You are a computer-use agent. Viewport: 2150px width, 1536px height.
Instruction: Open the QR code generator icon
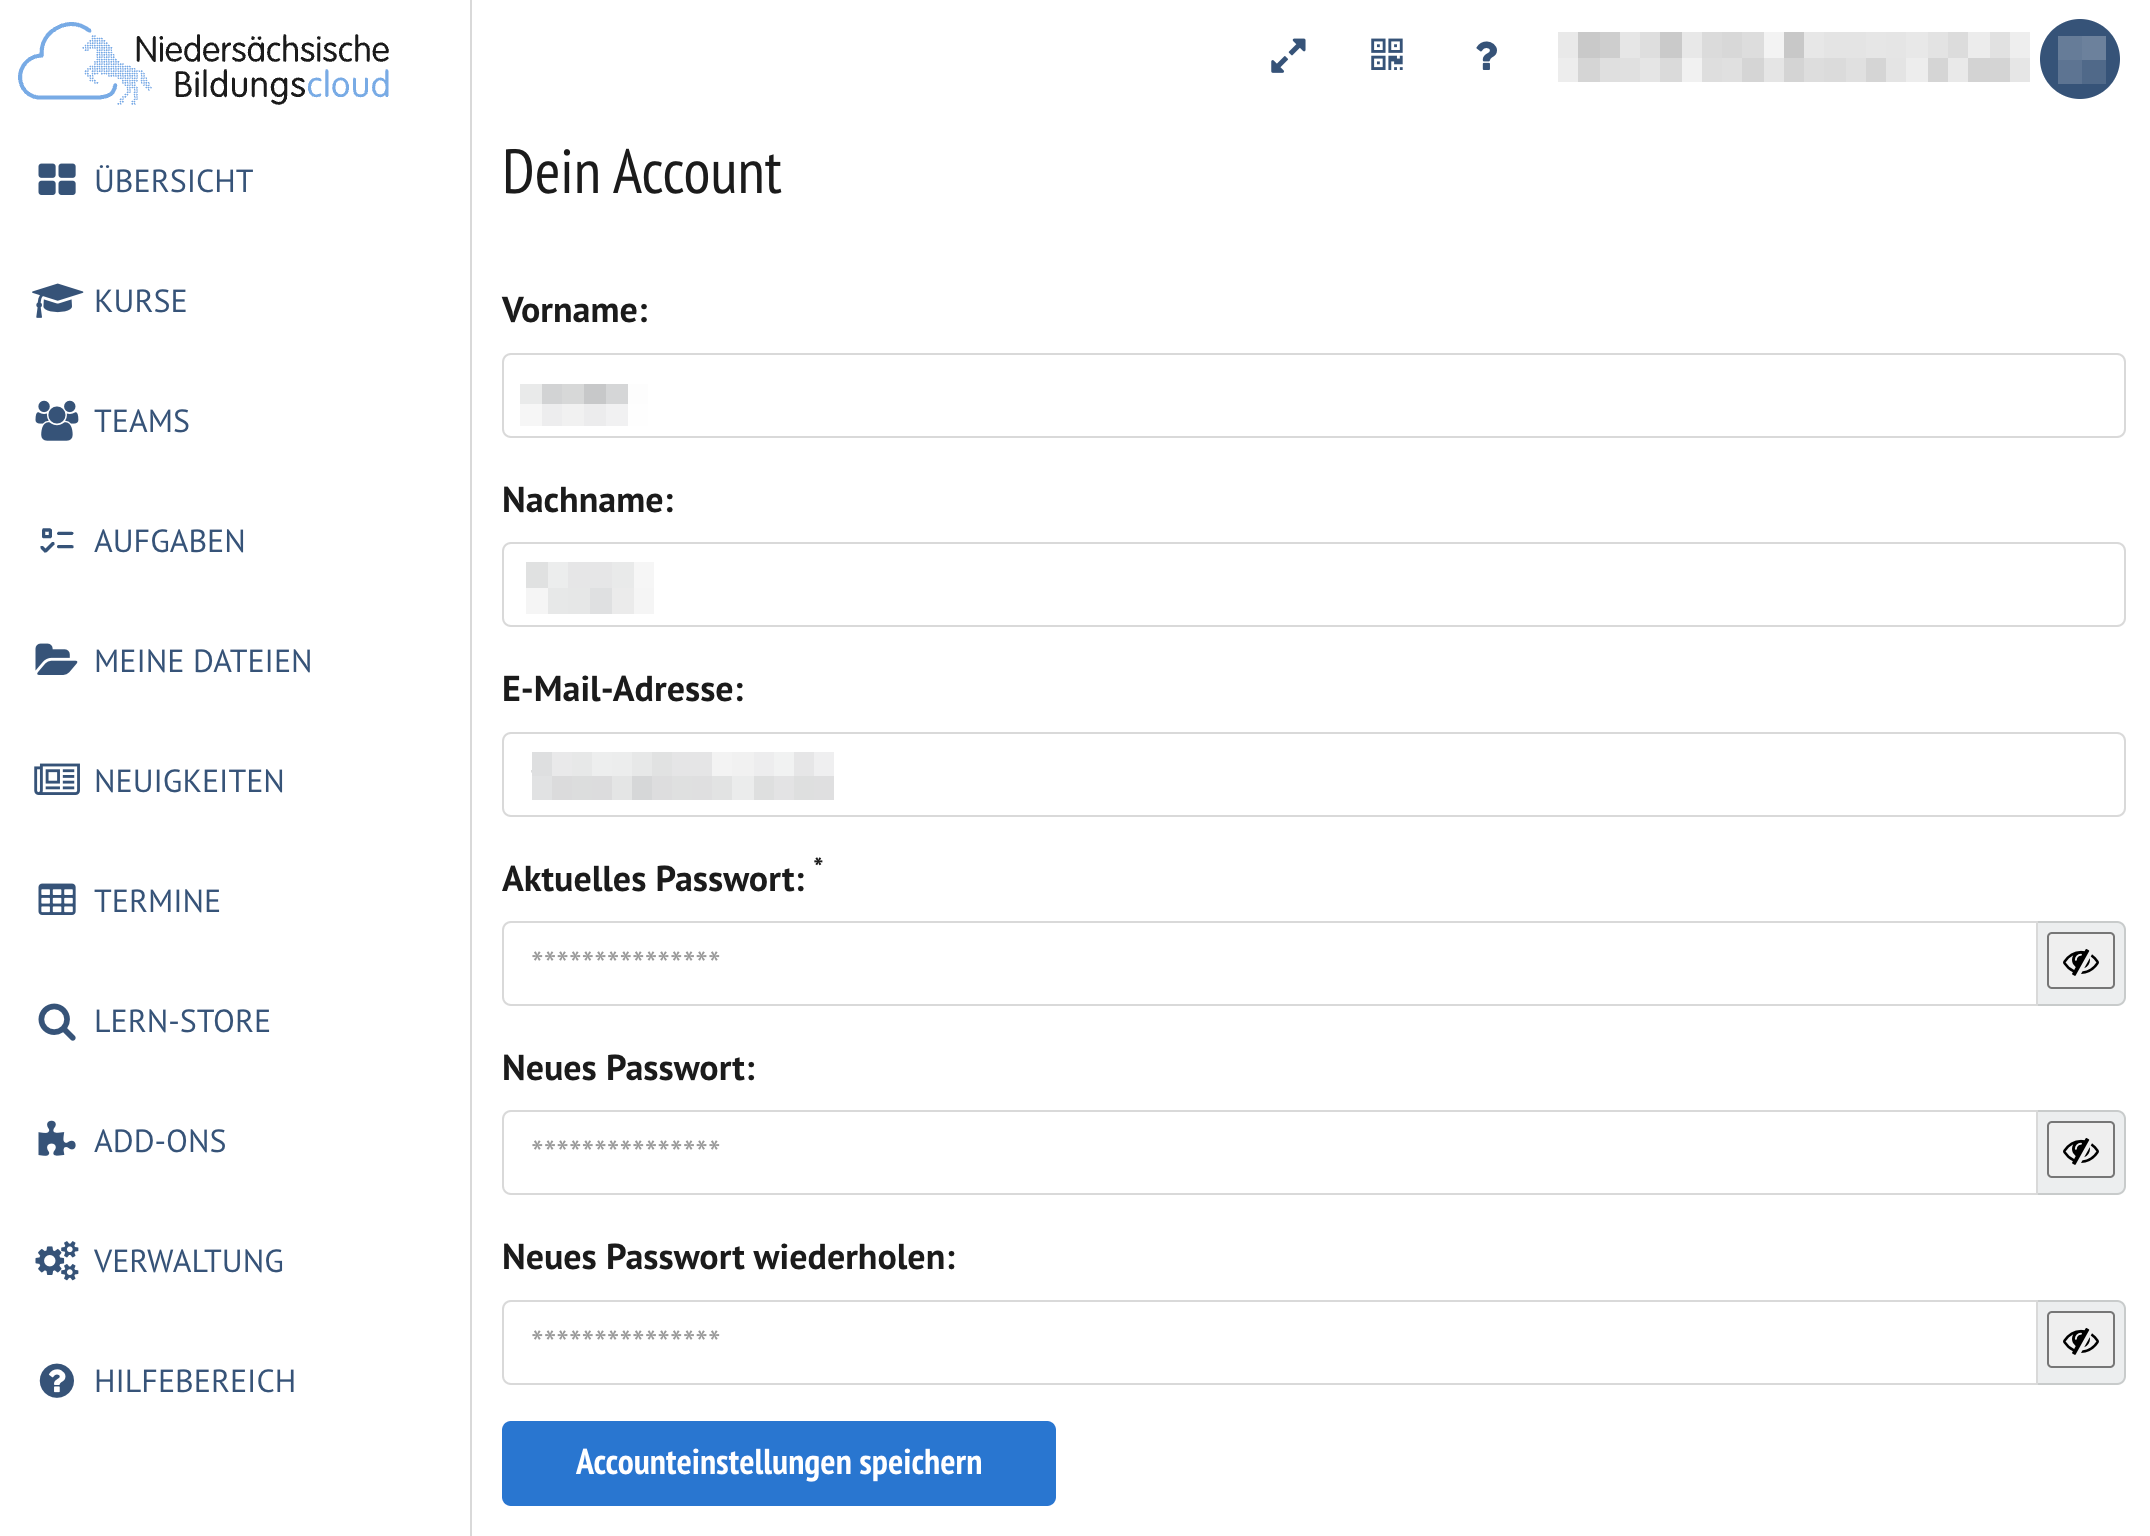point(1387,55)
